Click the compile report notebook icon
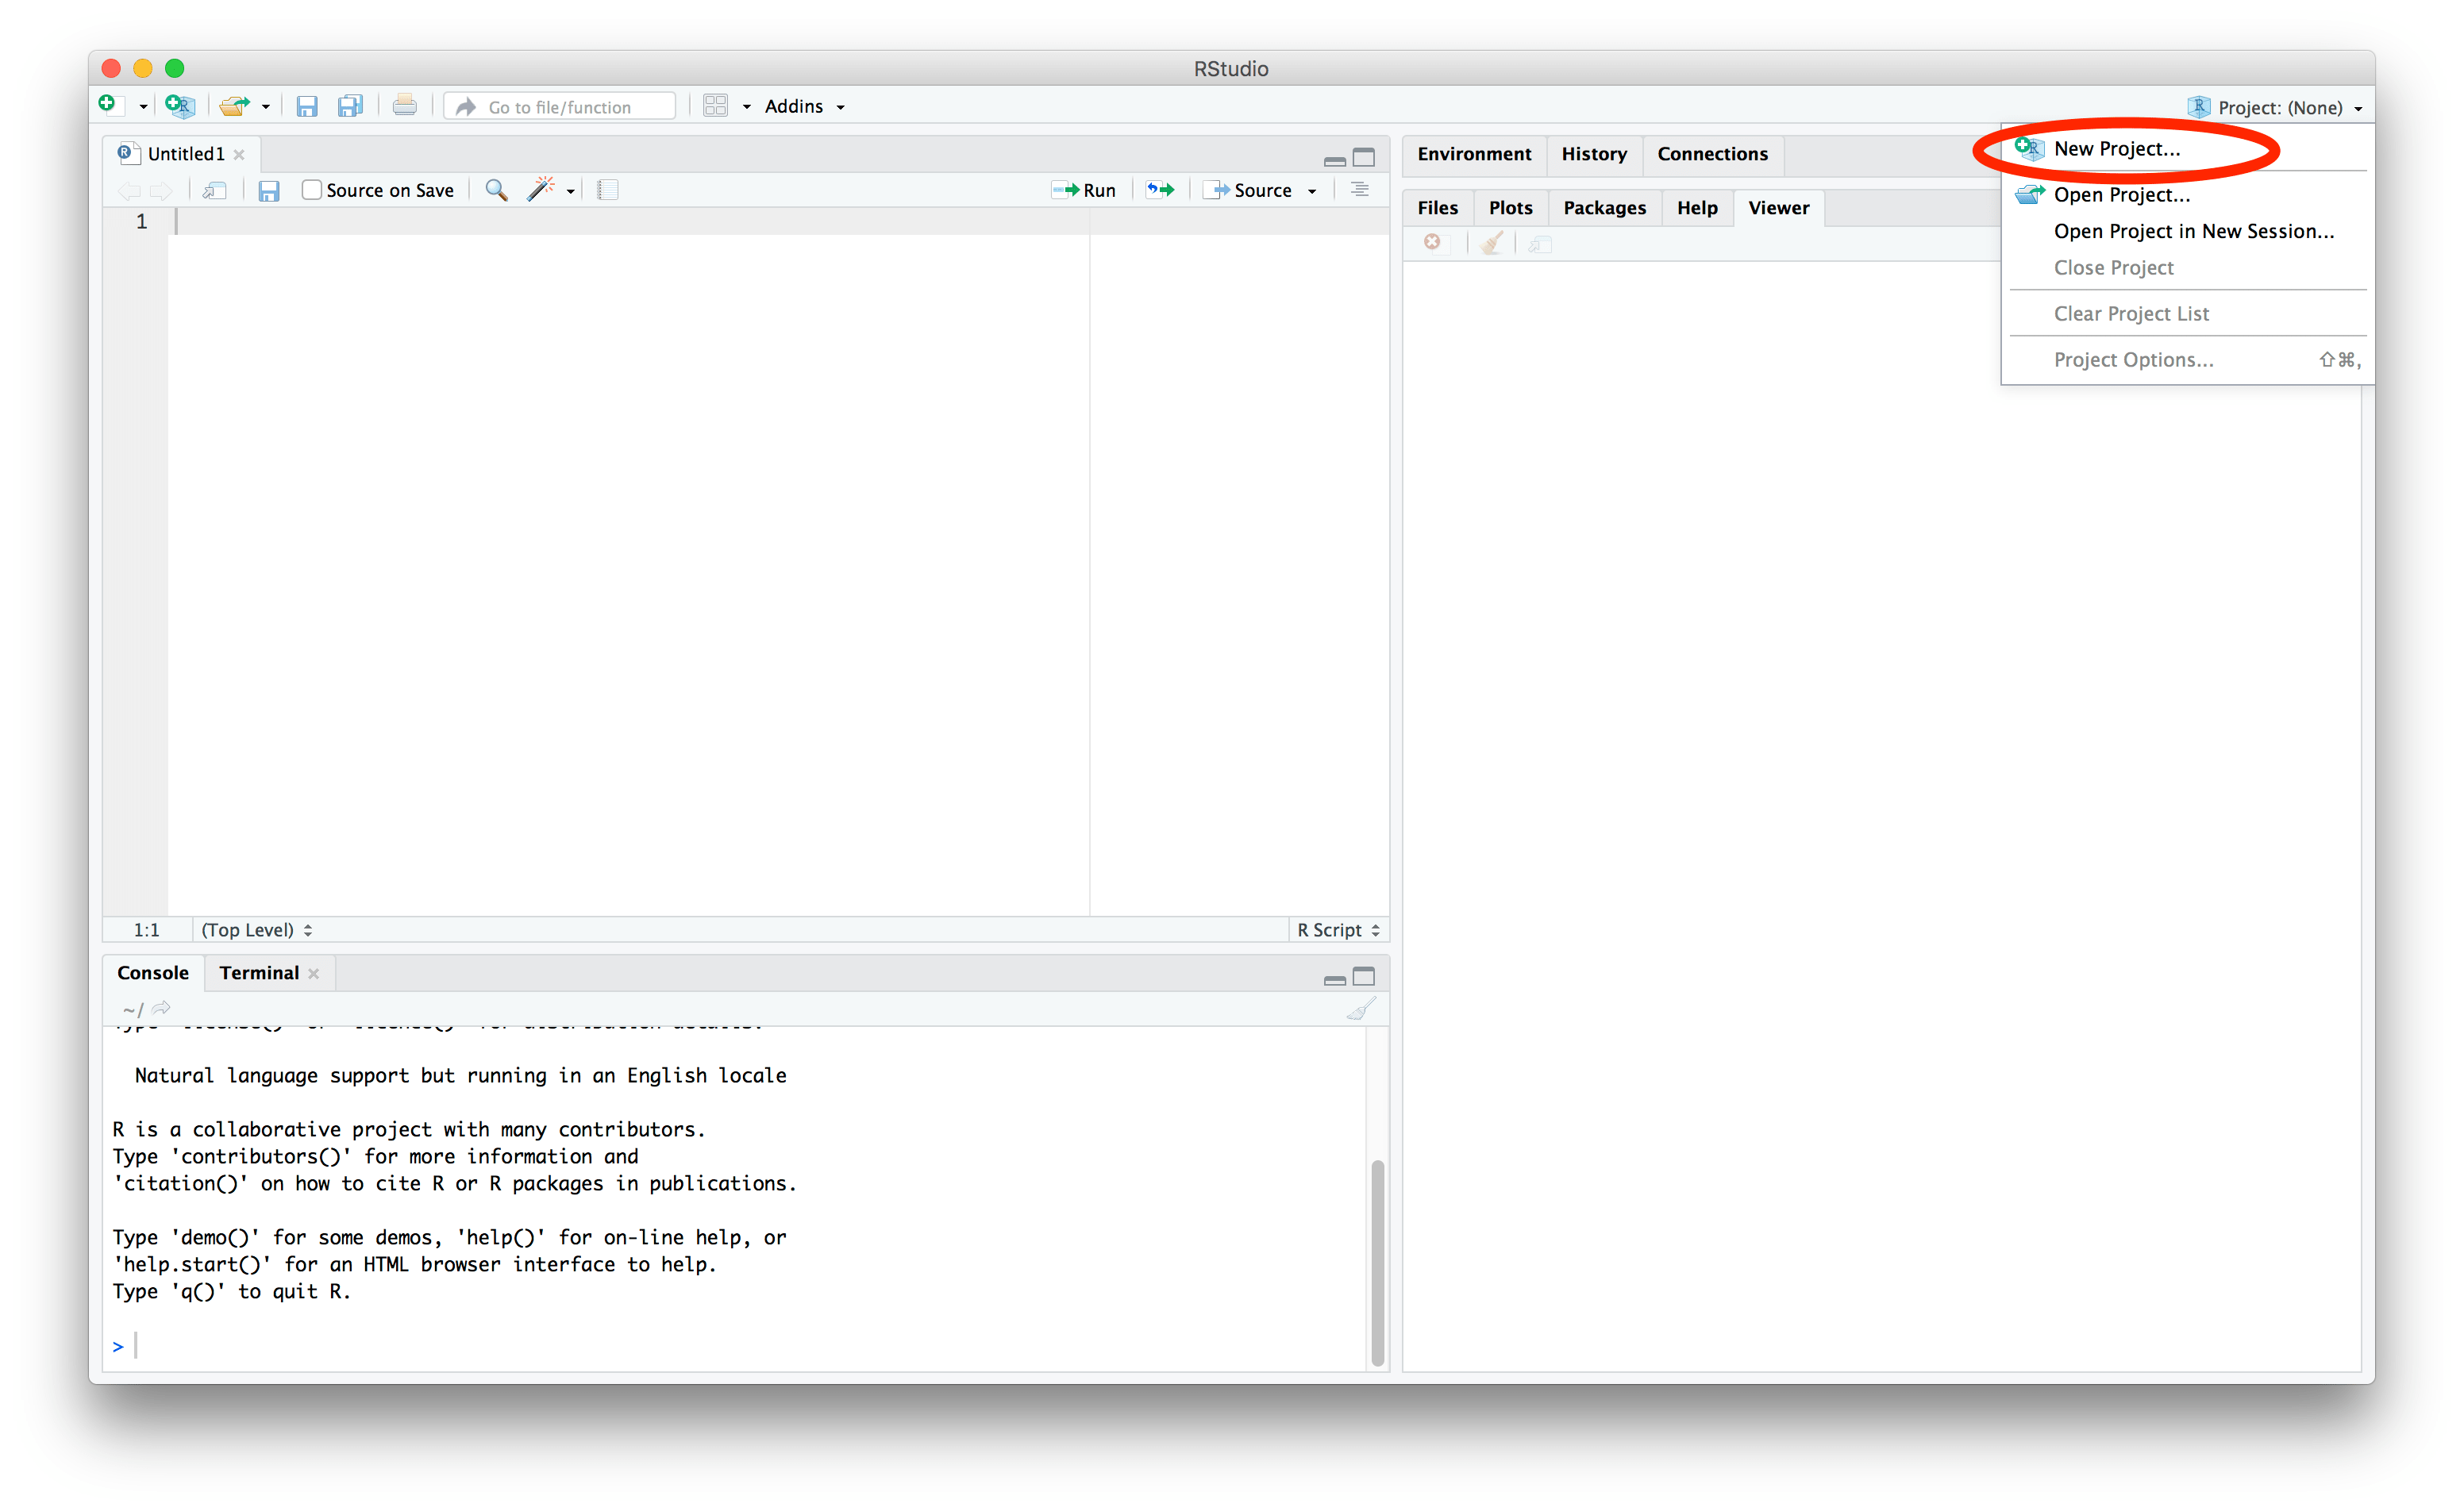The image size is (2464, 1511). point(607,190)
